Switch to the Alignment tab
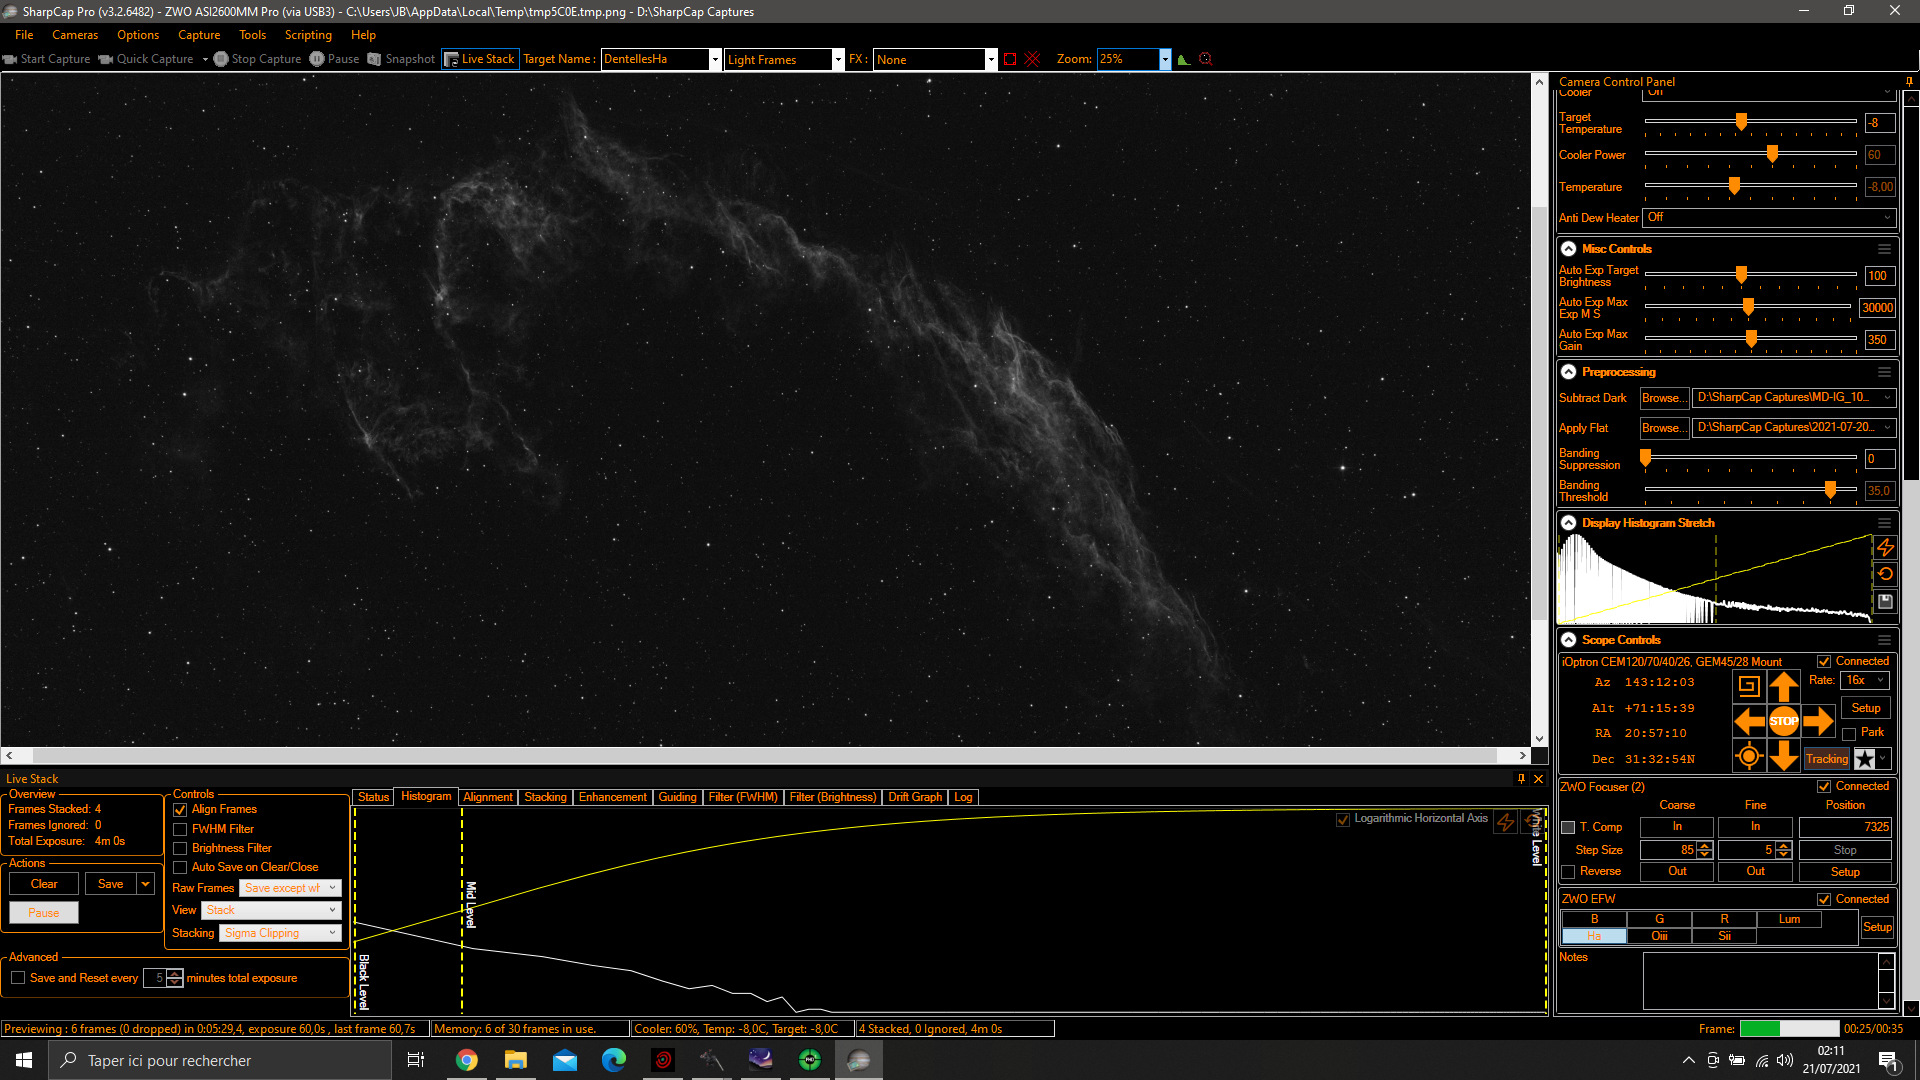Screen dimensions: 1920x1080 (488, 797)
